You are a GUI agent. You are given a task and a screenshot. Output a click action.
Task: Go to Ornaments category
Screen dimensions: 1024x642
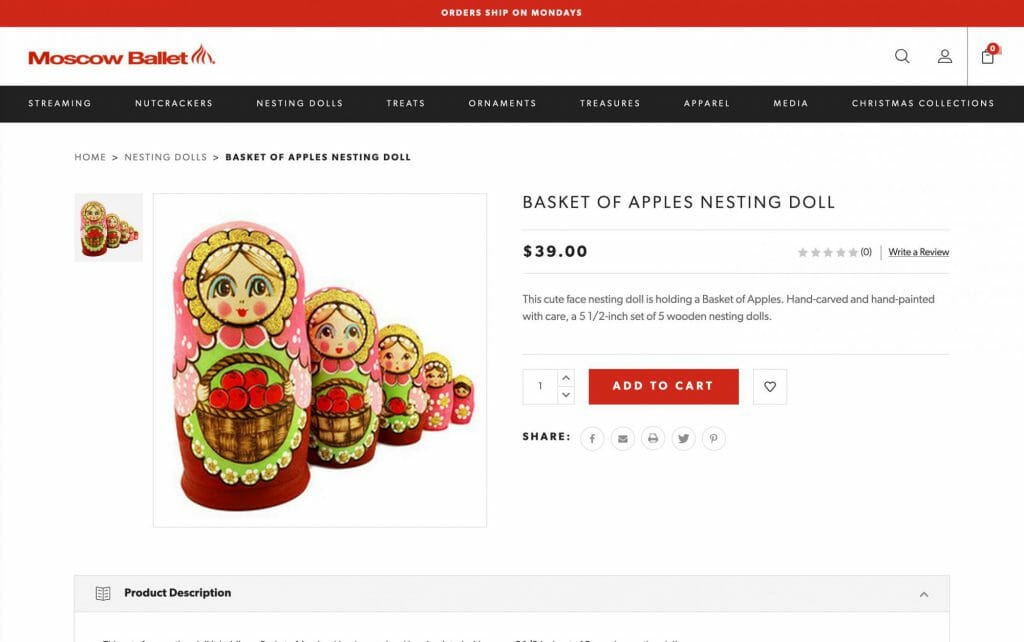[502, 103]
